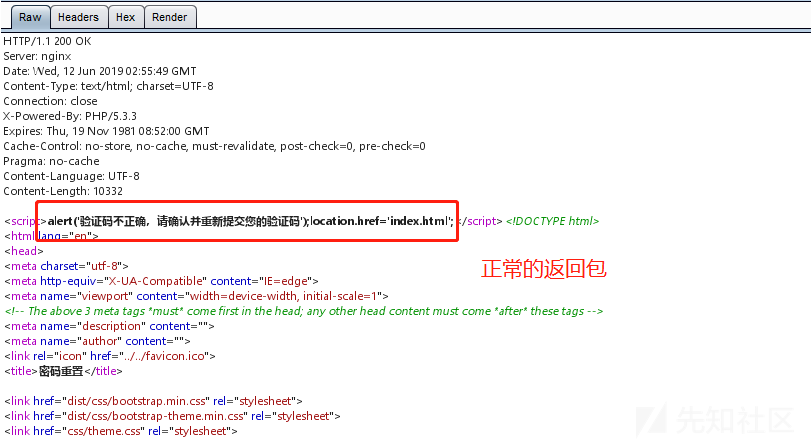Select the 'X-Powered-By: PHP/5.3.3' line
The width and height of the screenshot is (811, 442).
point(70,116)
